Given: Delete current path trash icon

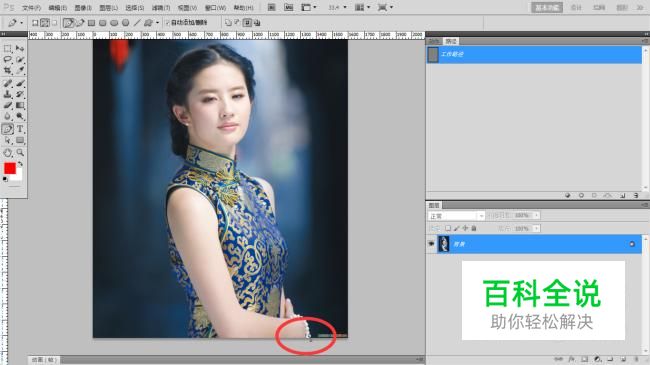Looking at the screenshot, I should click(x=636, y=195).
